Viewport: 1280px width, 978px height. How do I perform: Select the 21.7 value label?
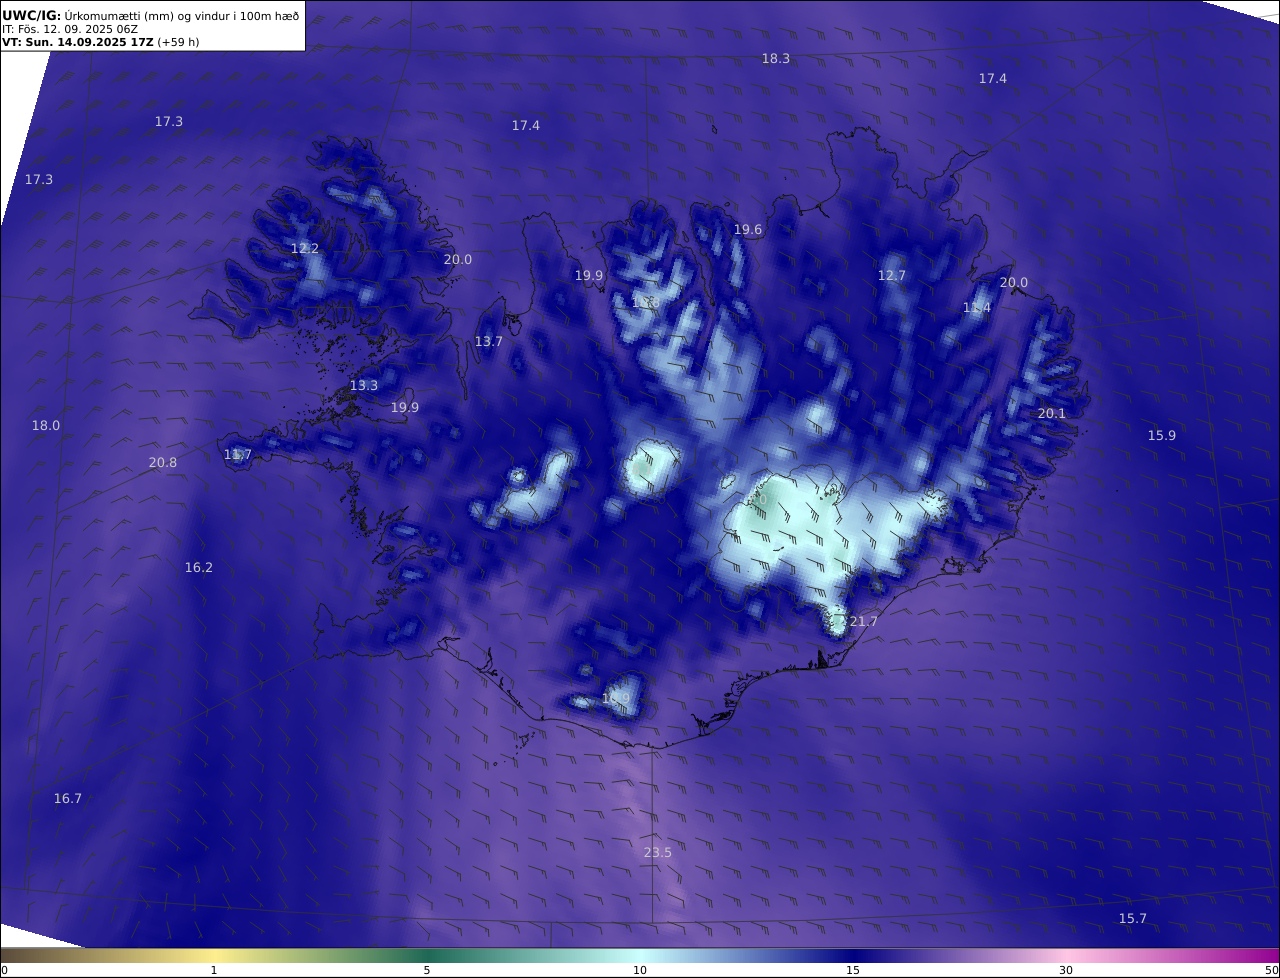click(863, 622)
